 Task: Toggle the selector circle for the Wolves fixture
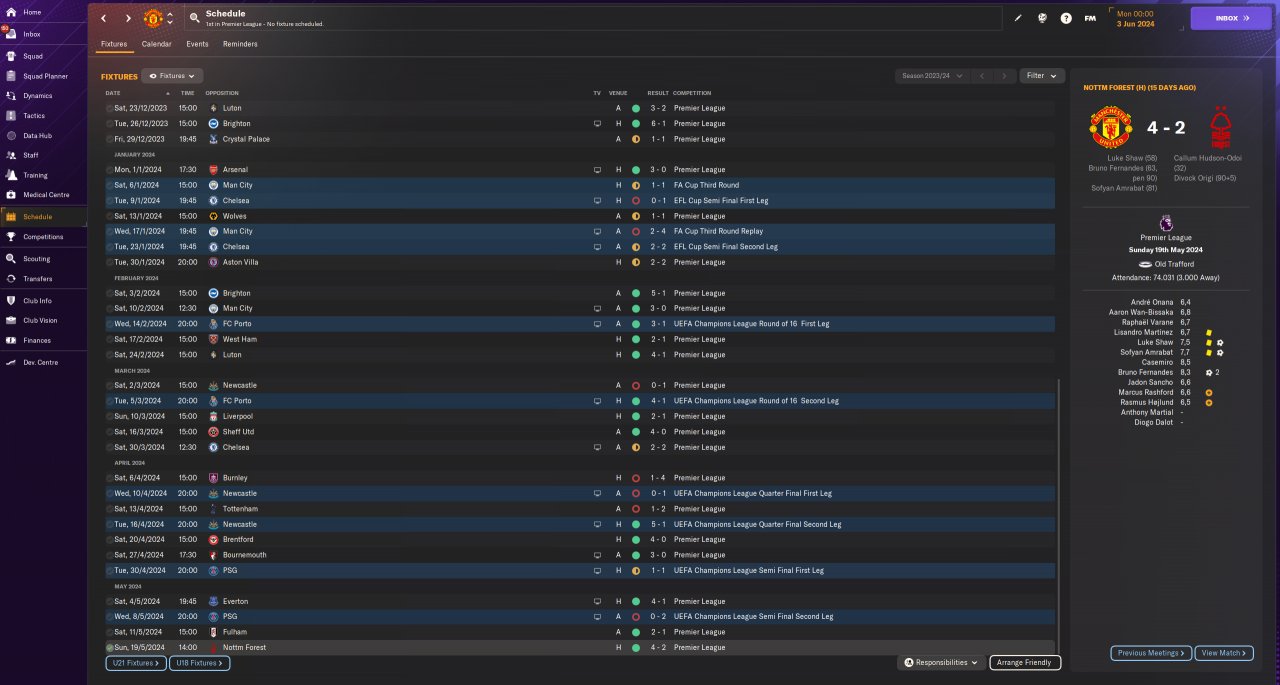point(109,216)
